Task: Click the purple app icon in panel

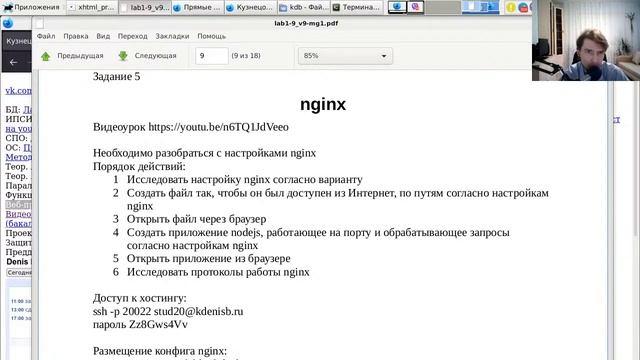Action: pyautogui.click(x=415, y=7)
